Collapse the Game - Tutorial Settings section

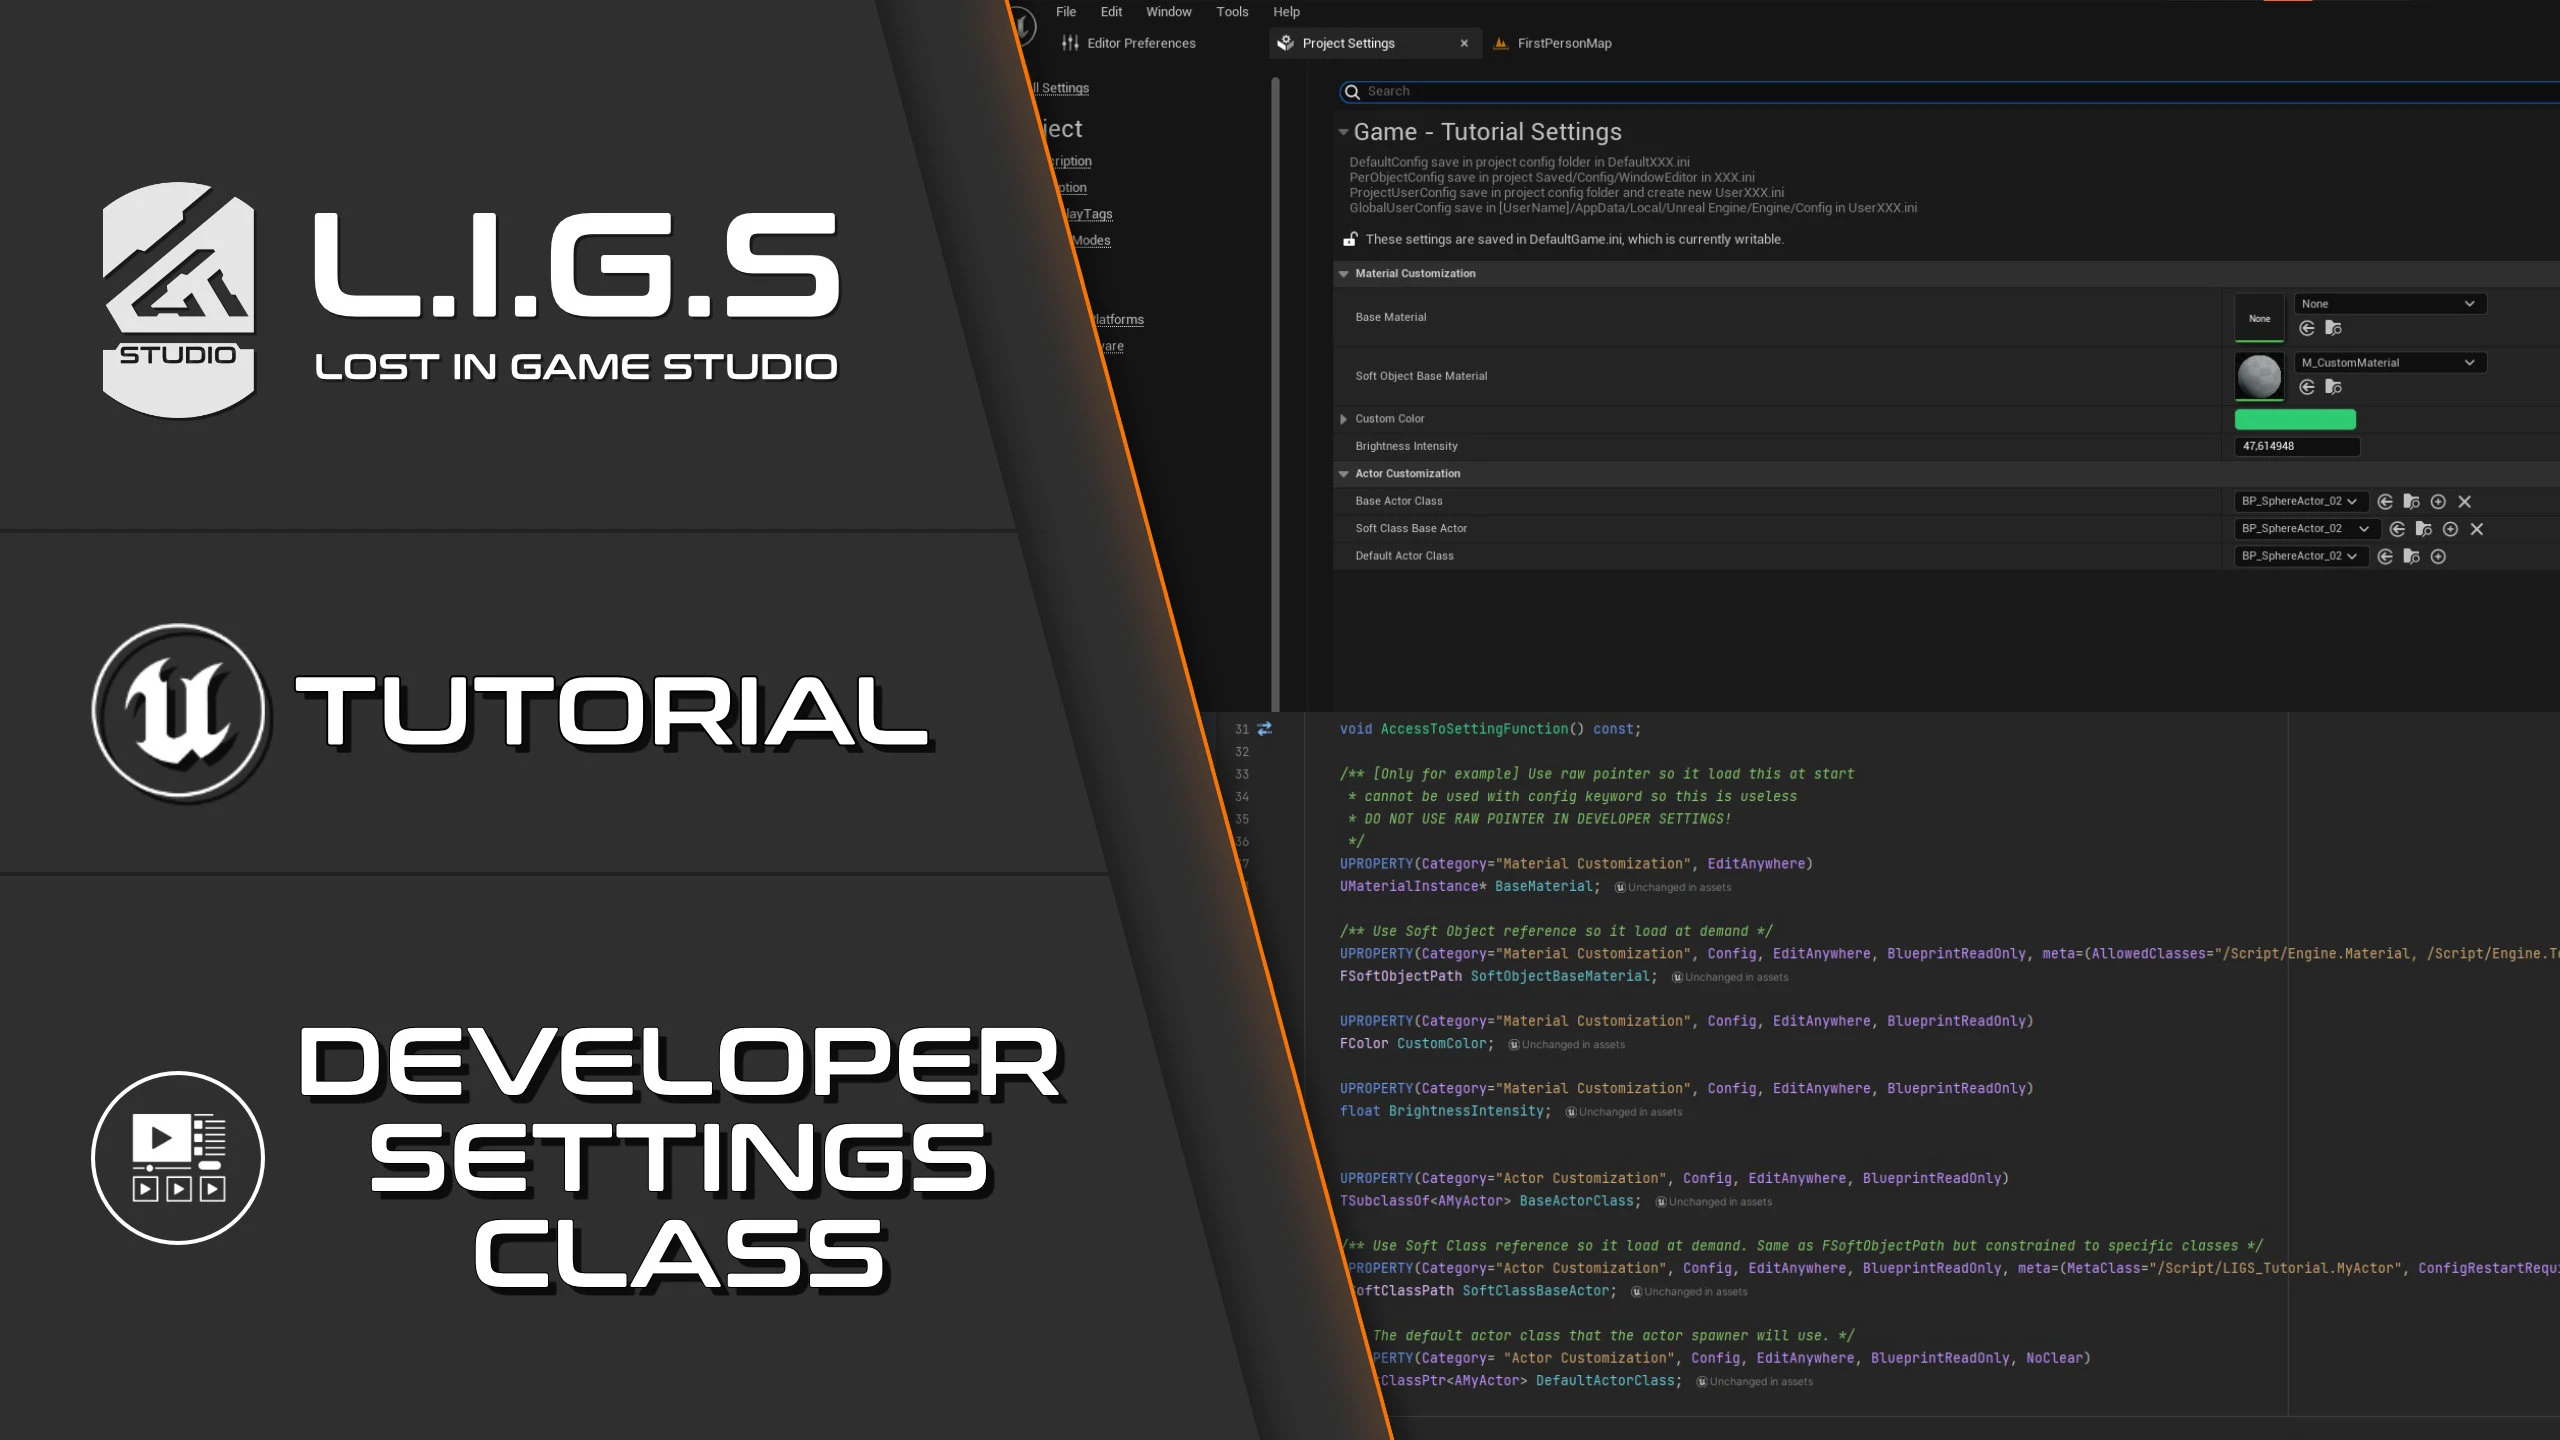[1344, 132]
